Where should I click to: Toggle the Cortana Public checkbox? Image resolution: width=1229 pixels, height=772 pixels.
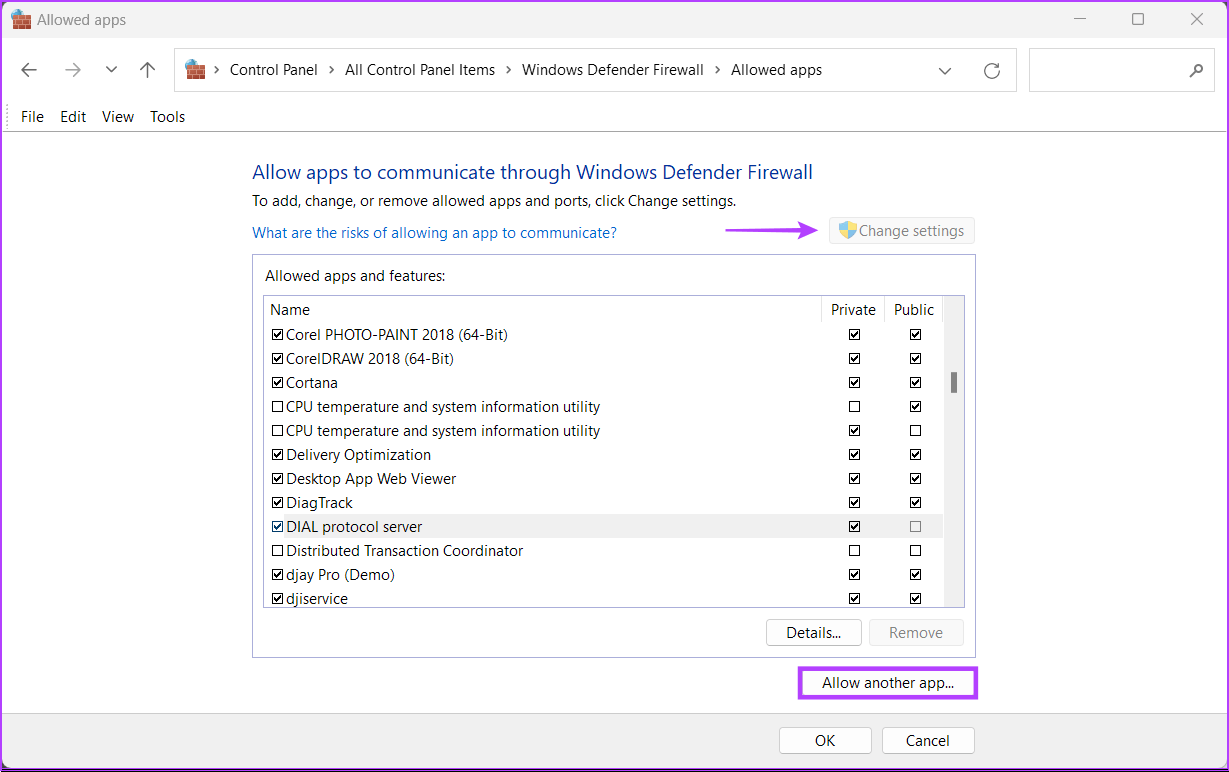point(915,383)
